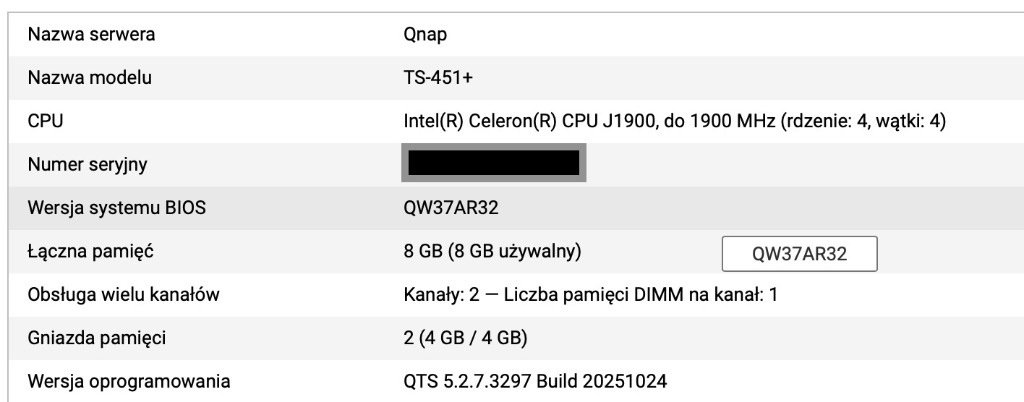Click the Nazwa modelu label

tap(90, 78)
